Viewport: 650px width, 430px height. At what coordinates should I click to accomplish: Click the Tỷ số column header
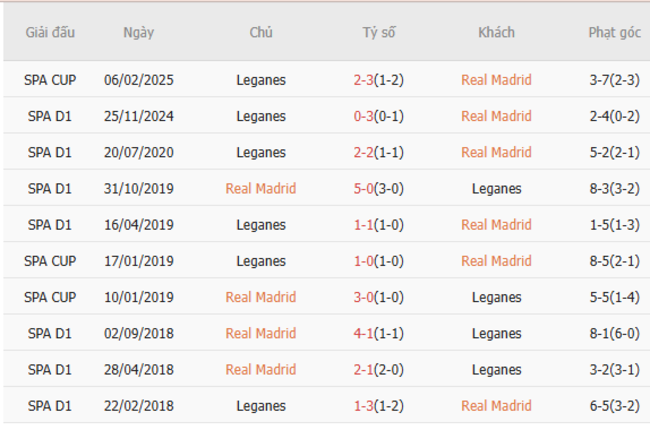(378, 32)
